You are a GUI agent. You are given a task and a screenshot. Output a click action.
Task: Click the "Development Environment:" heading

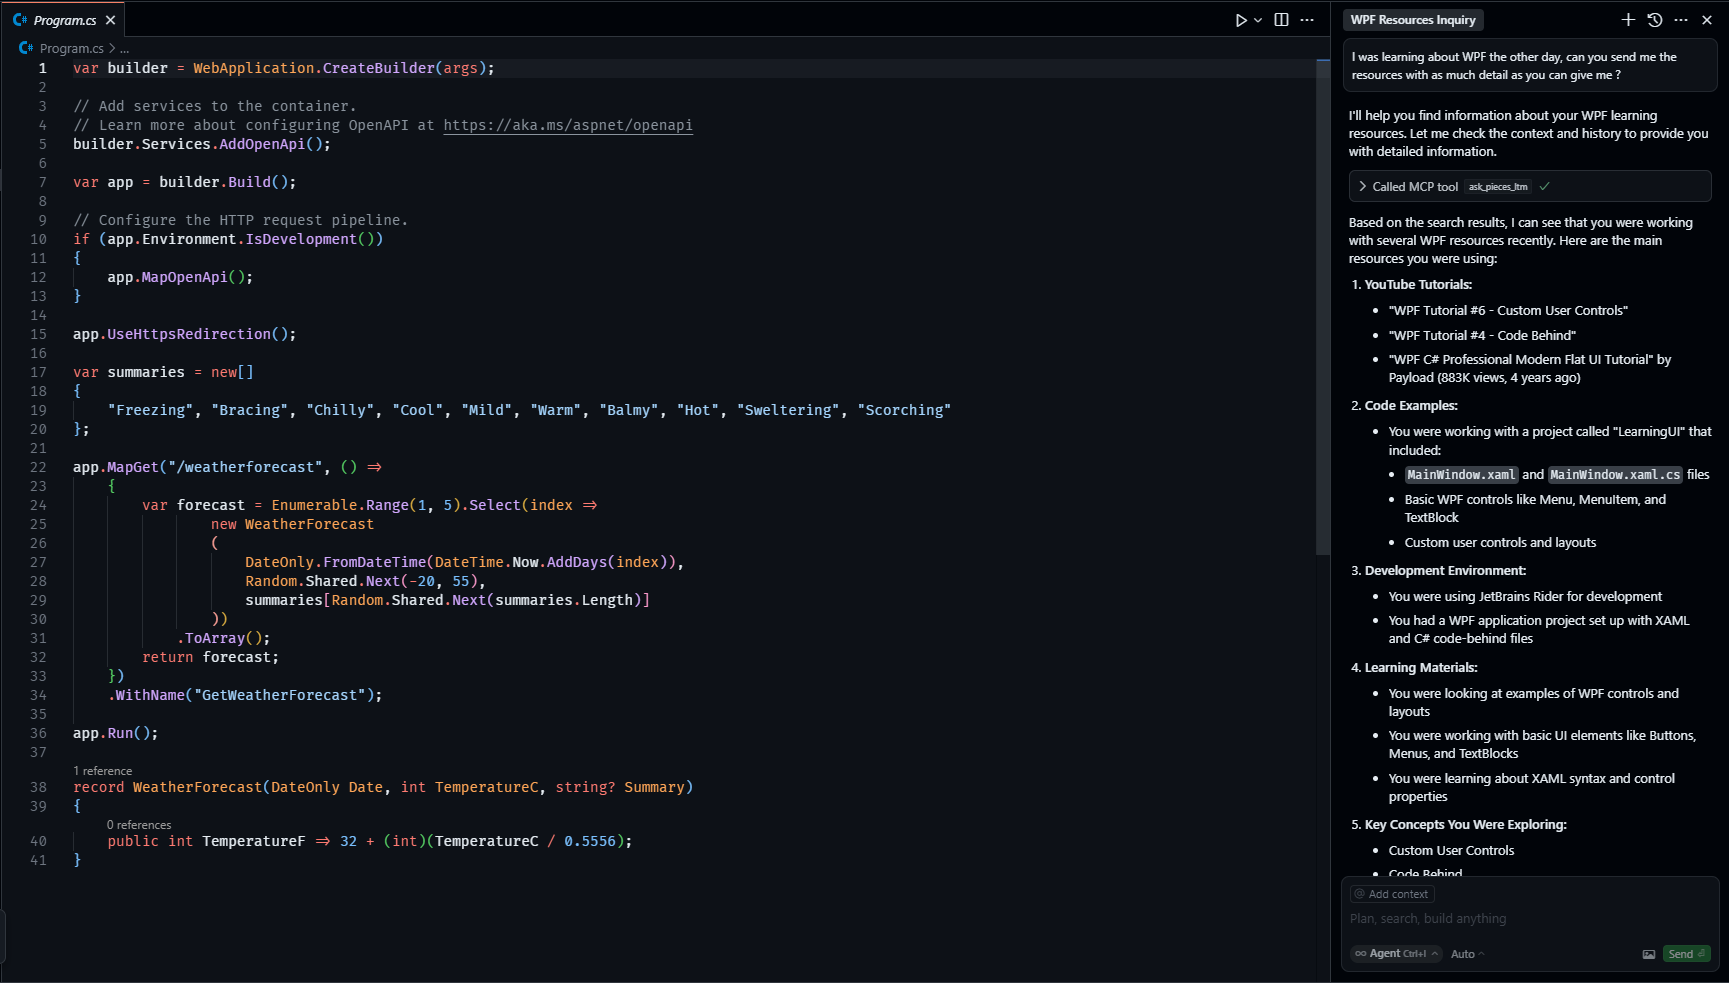pos(1445,571)
